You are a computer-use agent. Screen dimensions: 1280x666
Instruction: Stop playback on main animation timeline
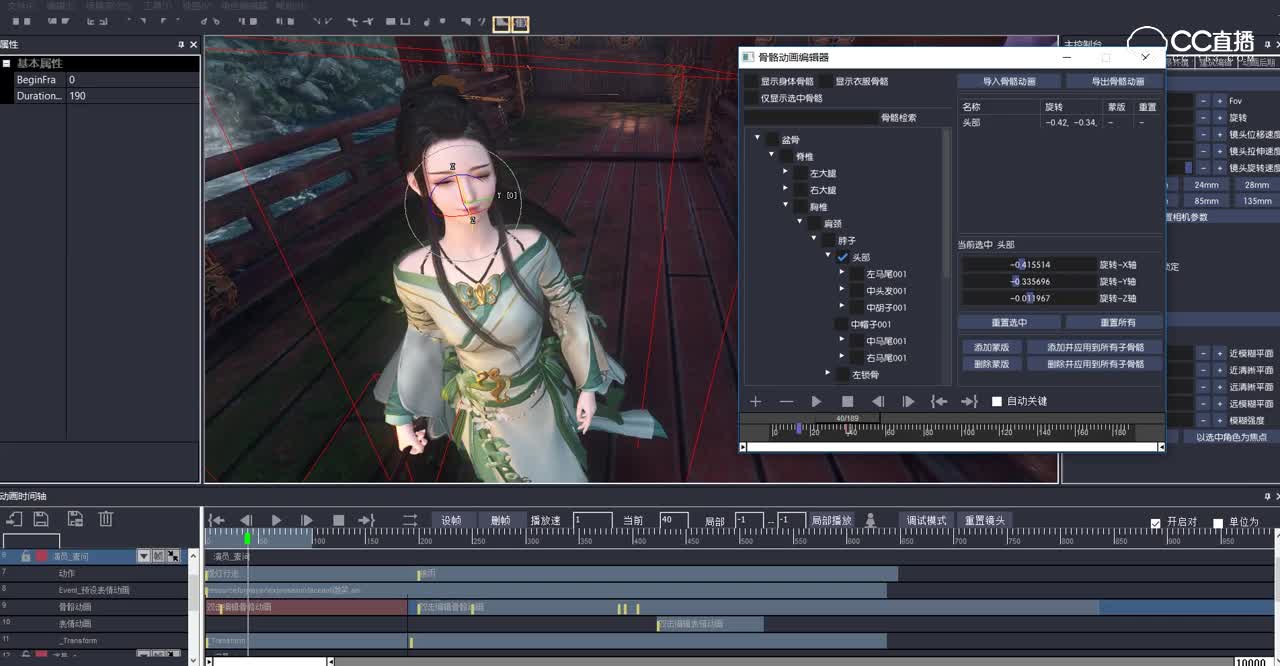pos(338,520)
